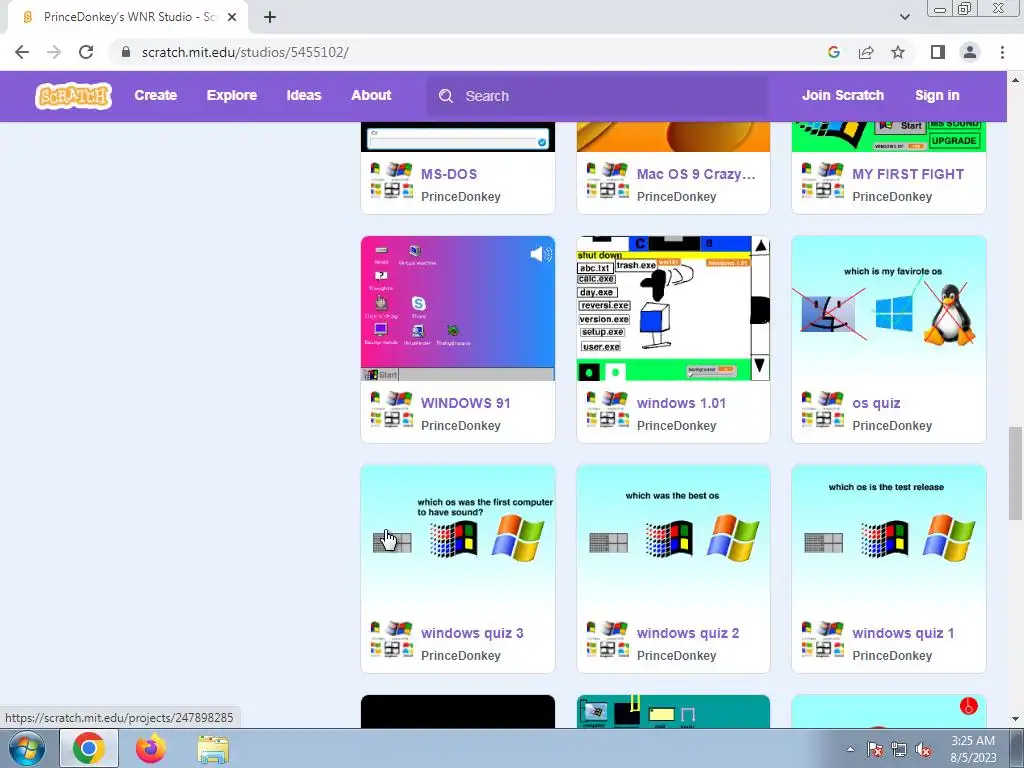Click the Google icon in address bar
This screenshot has height=768, width=1024.
point(834,52)
